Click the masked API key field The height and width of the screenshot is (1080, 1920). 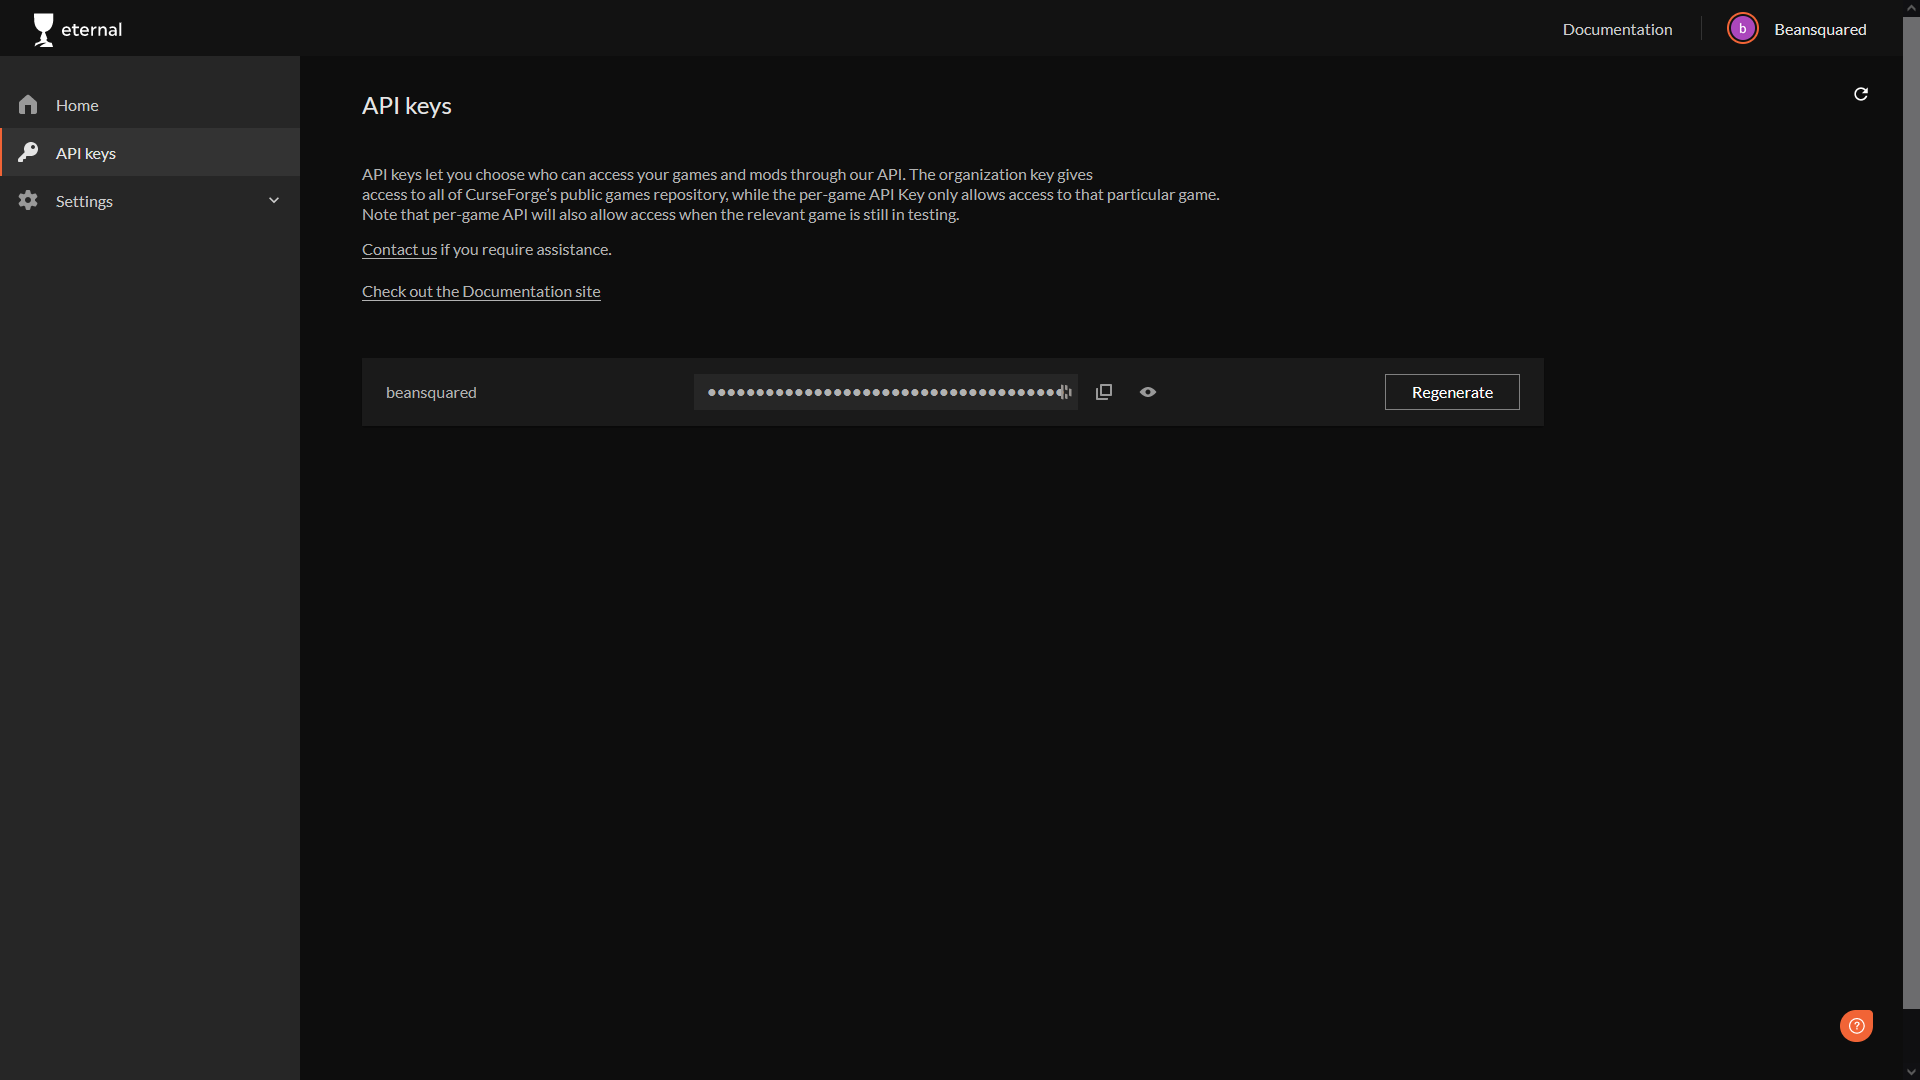coord(885,392)
